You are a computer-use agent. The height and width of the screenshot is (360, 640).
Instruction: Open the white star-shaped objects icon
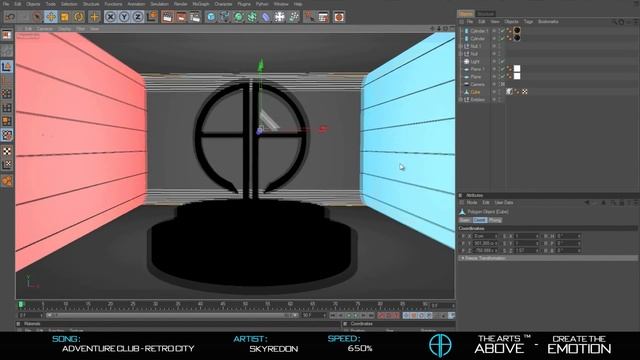(x=280, y=17)
